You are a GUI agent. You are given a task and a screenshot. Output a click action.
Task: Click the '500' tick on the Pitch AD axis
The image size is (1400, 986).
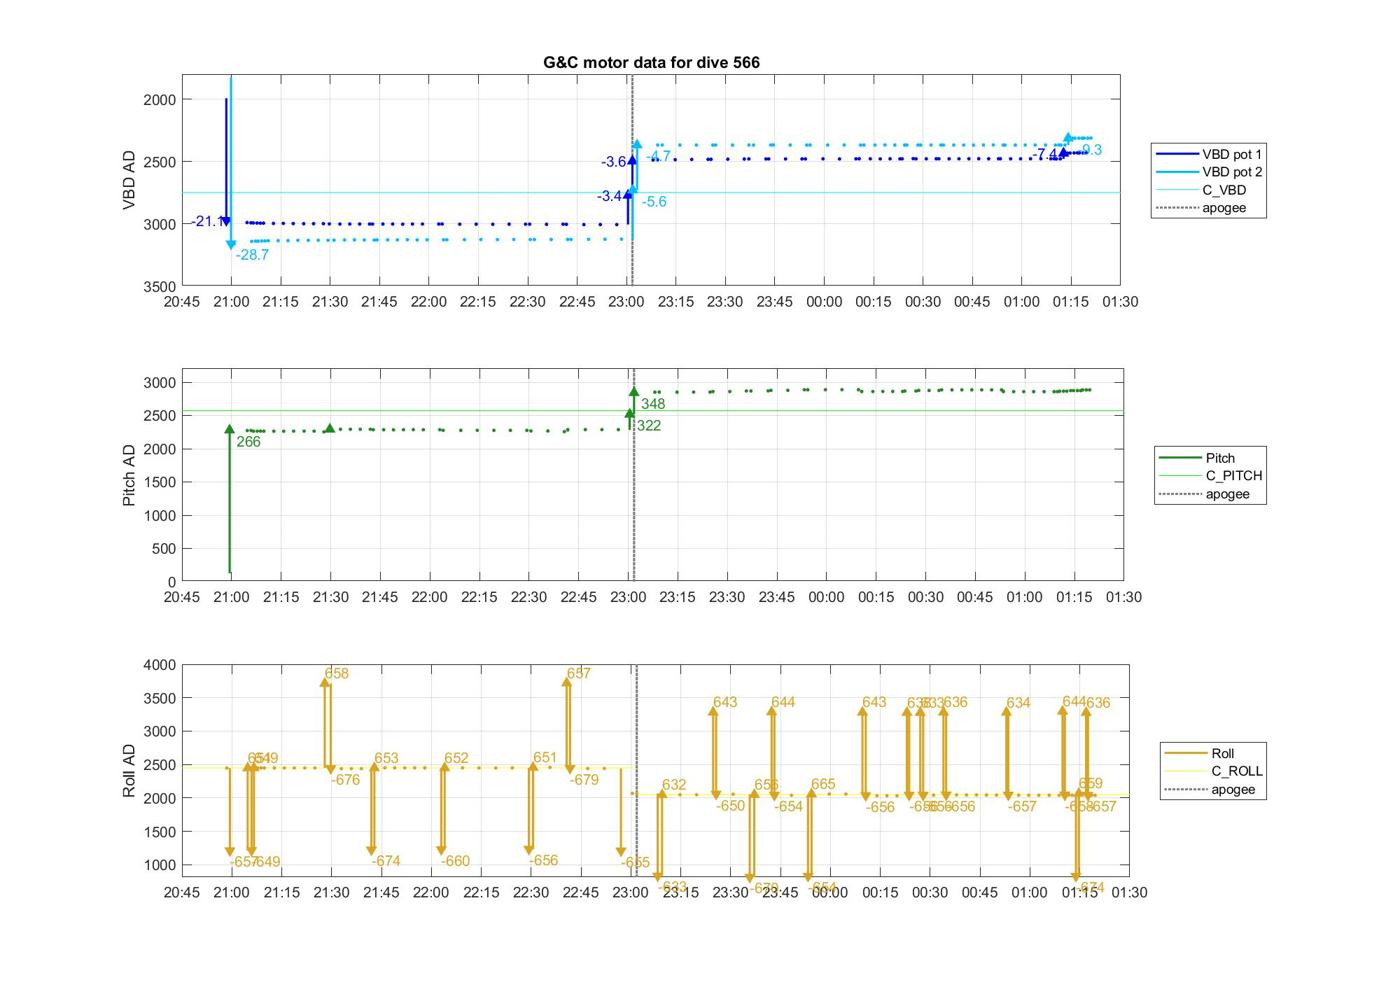164,548
